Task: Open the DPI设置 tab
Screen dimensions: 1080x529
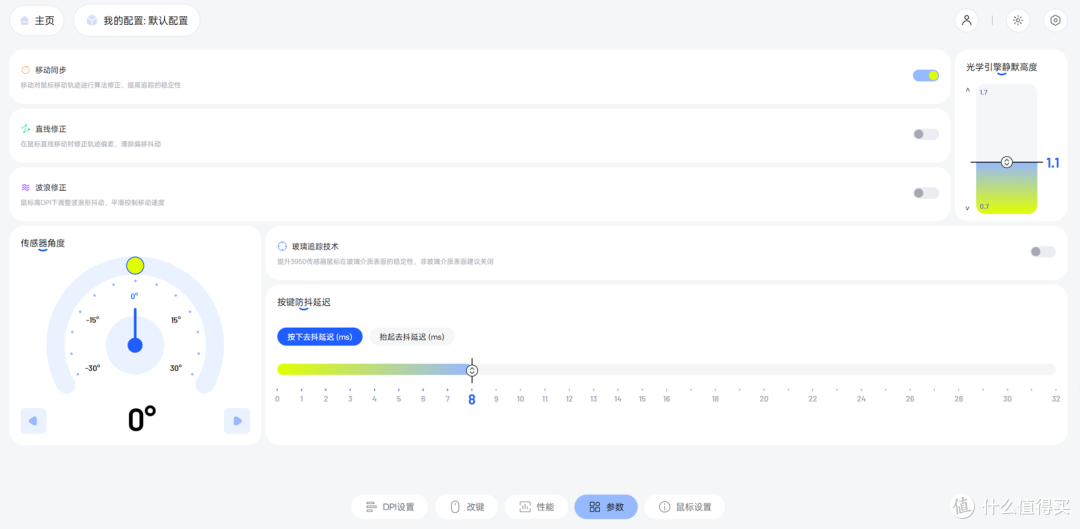Action: [390, 507]
